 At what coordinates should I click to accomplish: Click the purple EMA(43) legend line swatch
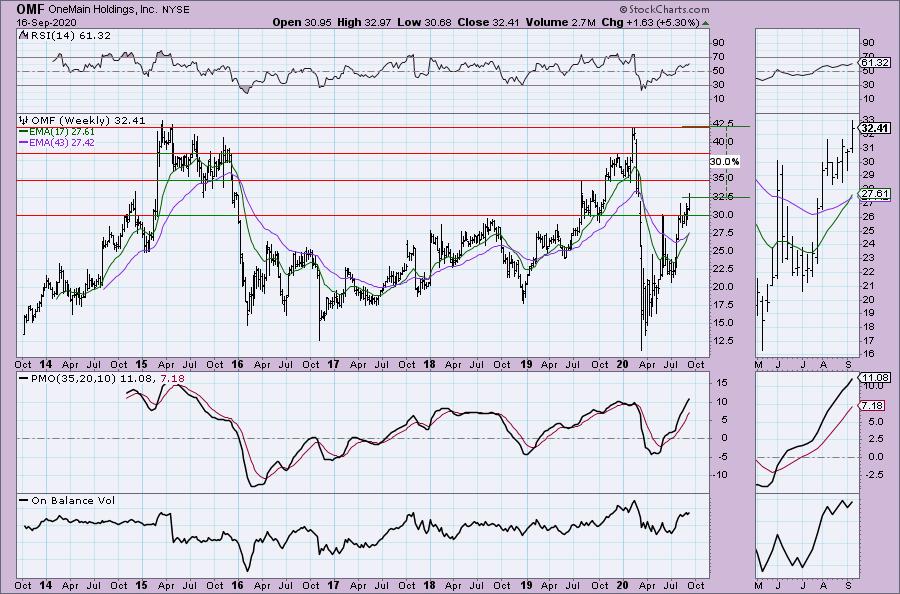pos(24,142)
